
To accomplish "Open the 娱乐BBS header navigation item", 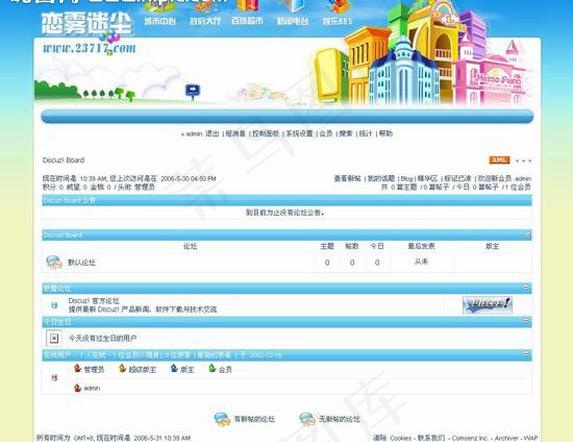I will [x=337, y=21].
